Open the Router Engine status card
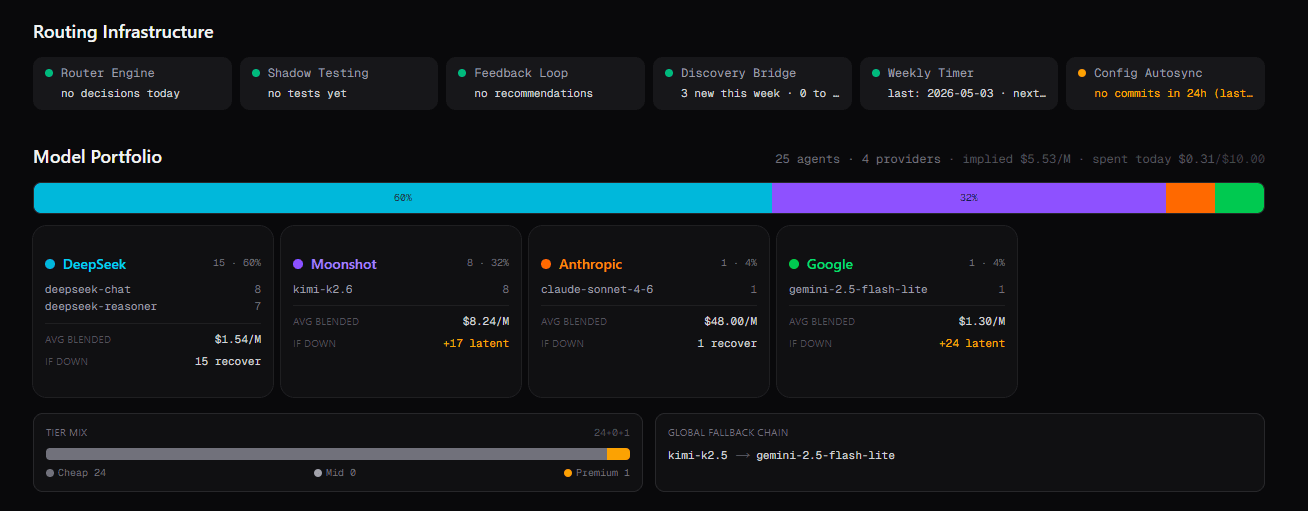1308x511 pixels. click(132, 83)
